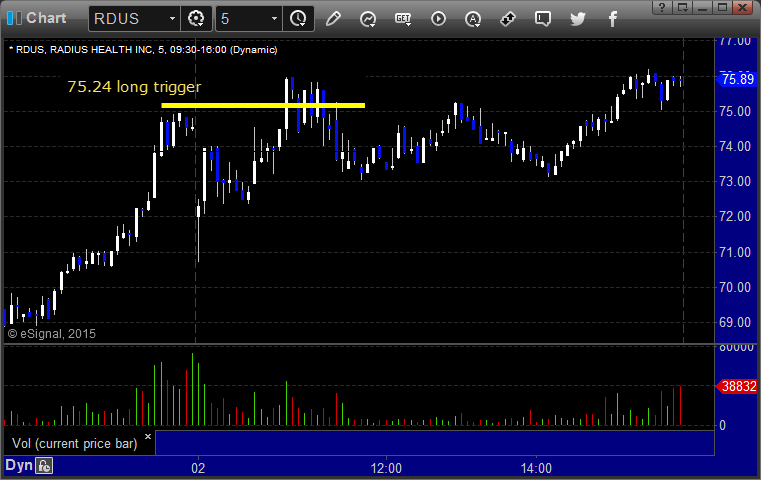Share chart via Twitter icon
761x480 pixels.
pos(578,19)
